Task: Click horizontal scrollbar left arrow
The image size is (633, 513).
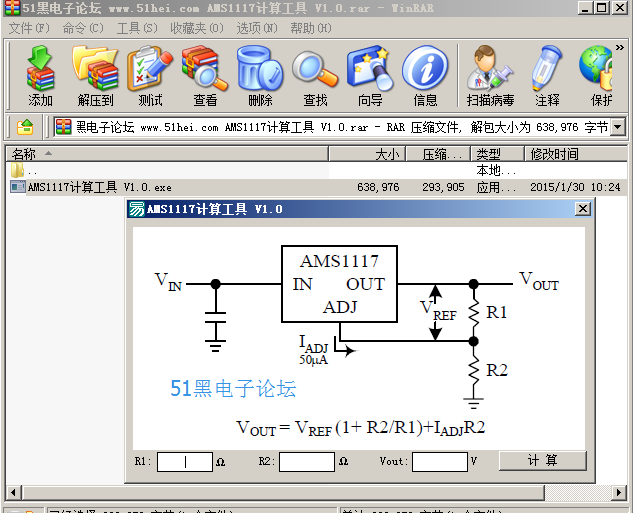Action: tap(13, 492)
